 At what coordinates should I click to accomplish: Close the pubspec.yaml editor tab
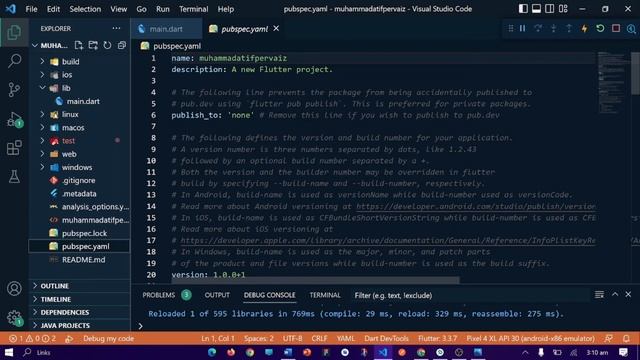276,28
